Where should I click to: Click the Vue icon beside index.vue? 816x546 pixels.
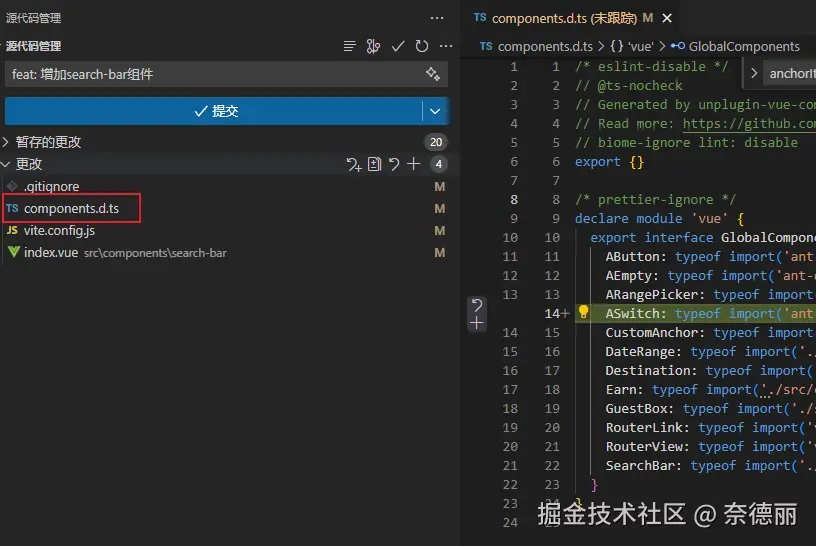point(14,252)
